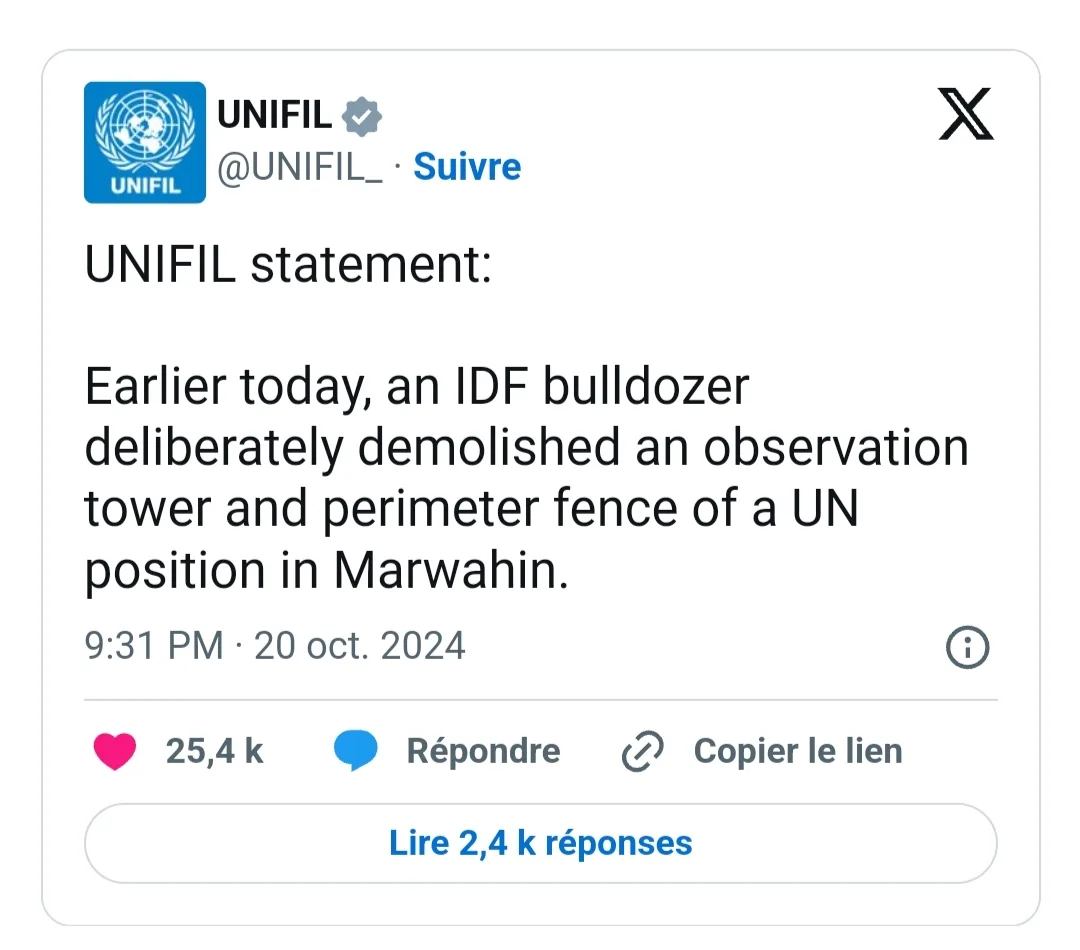
Task: Click the chain link copy icon
Action: coord(643,751)
